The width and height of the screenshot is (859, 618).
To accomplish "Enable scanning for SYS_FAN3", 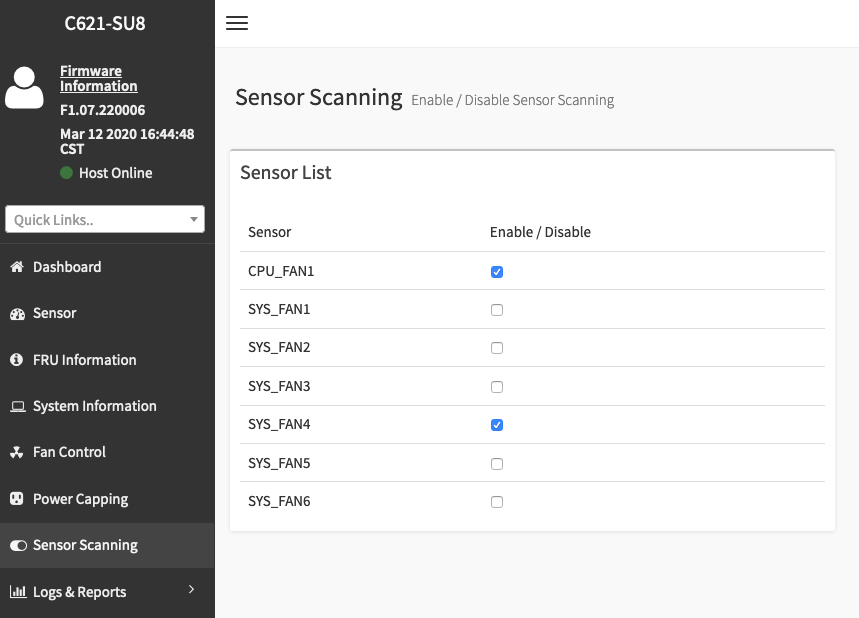I will click(497, 387).
